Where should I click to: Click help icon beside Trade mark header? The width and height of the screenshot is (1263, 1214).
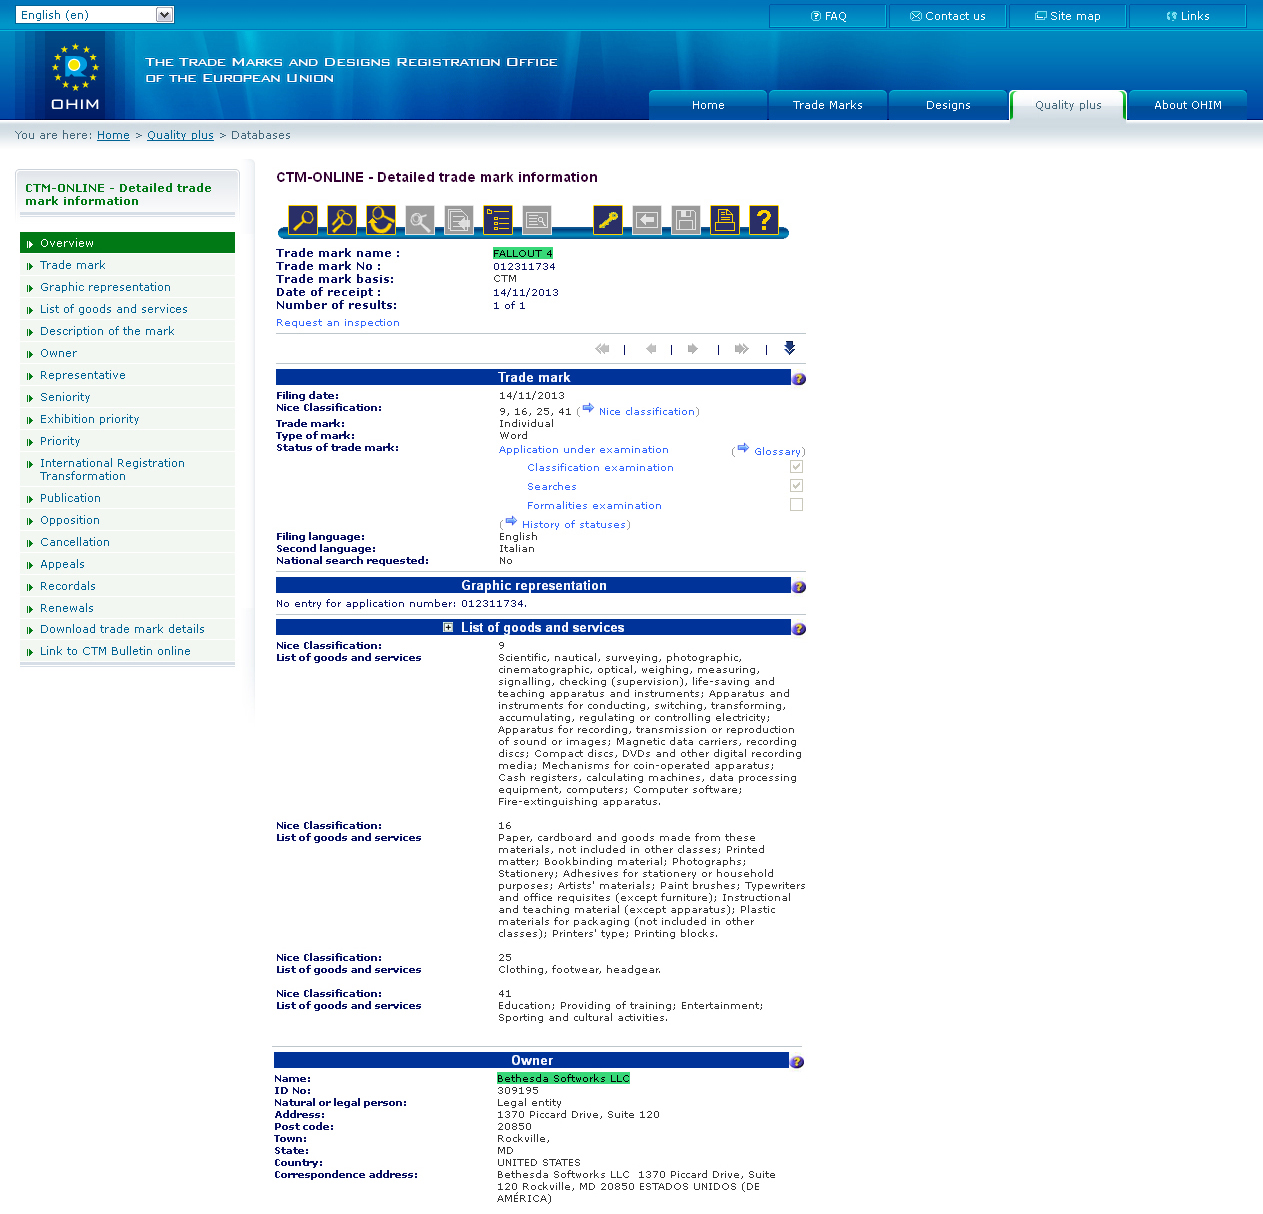pos(798,379)
